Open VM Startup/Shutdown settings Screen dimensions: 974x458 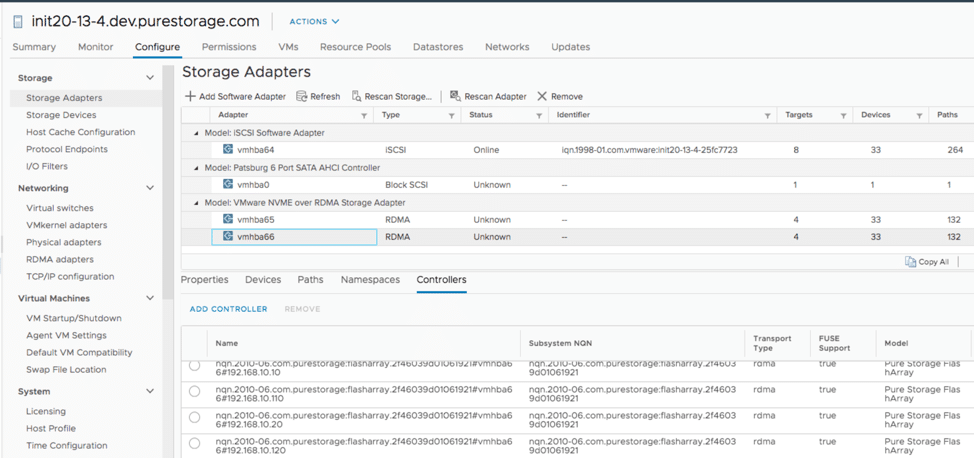[x=74, y=318]
